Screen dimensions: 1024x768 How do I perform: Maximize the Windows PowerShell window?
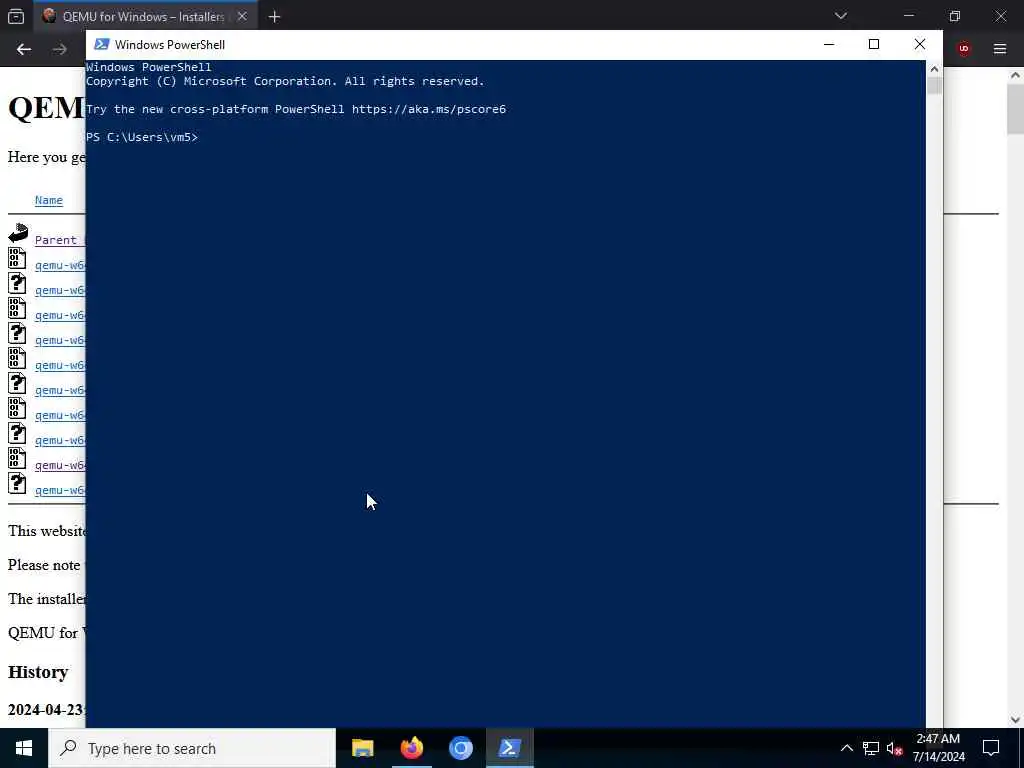coord(874,44)
